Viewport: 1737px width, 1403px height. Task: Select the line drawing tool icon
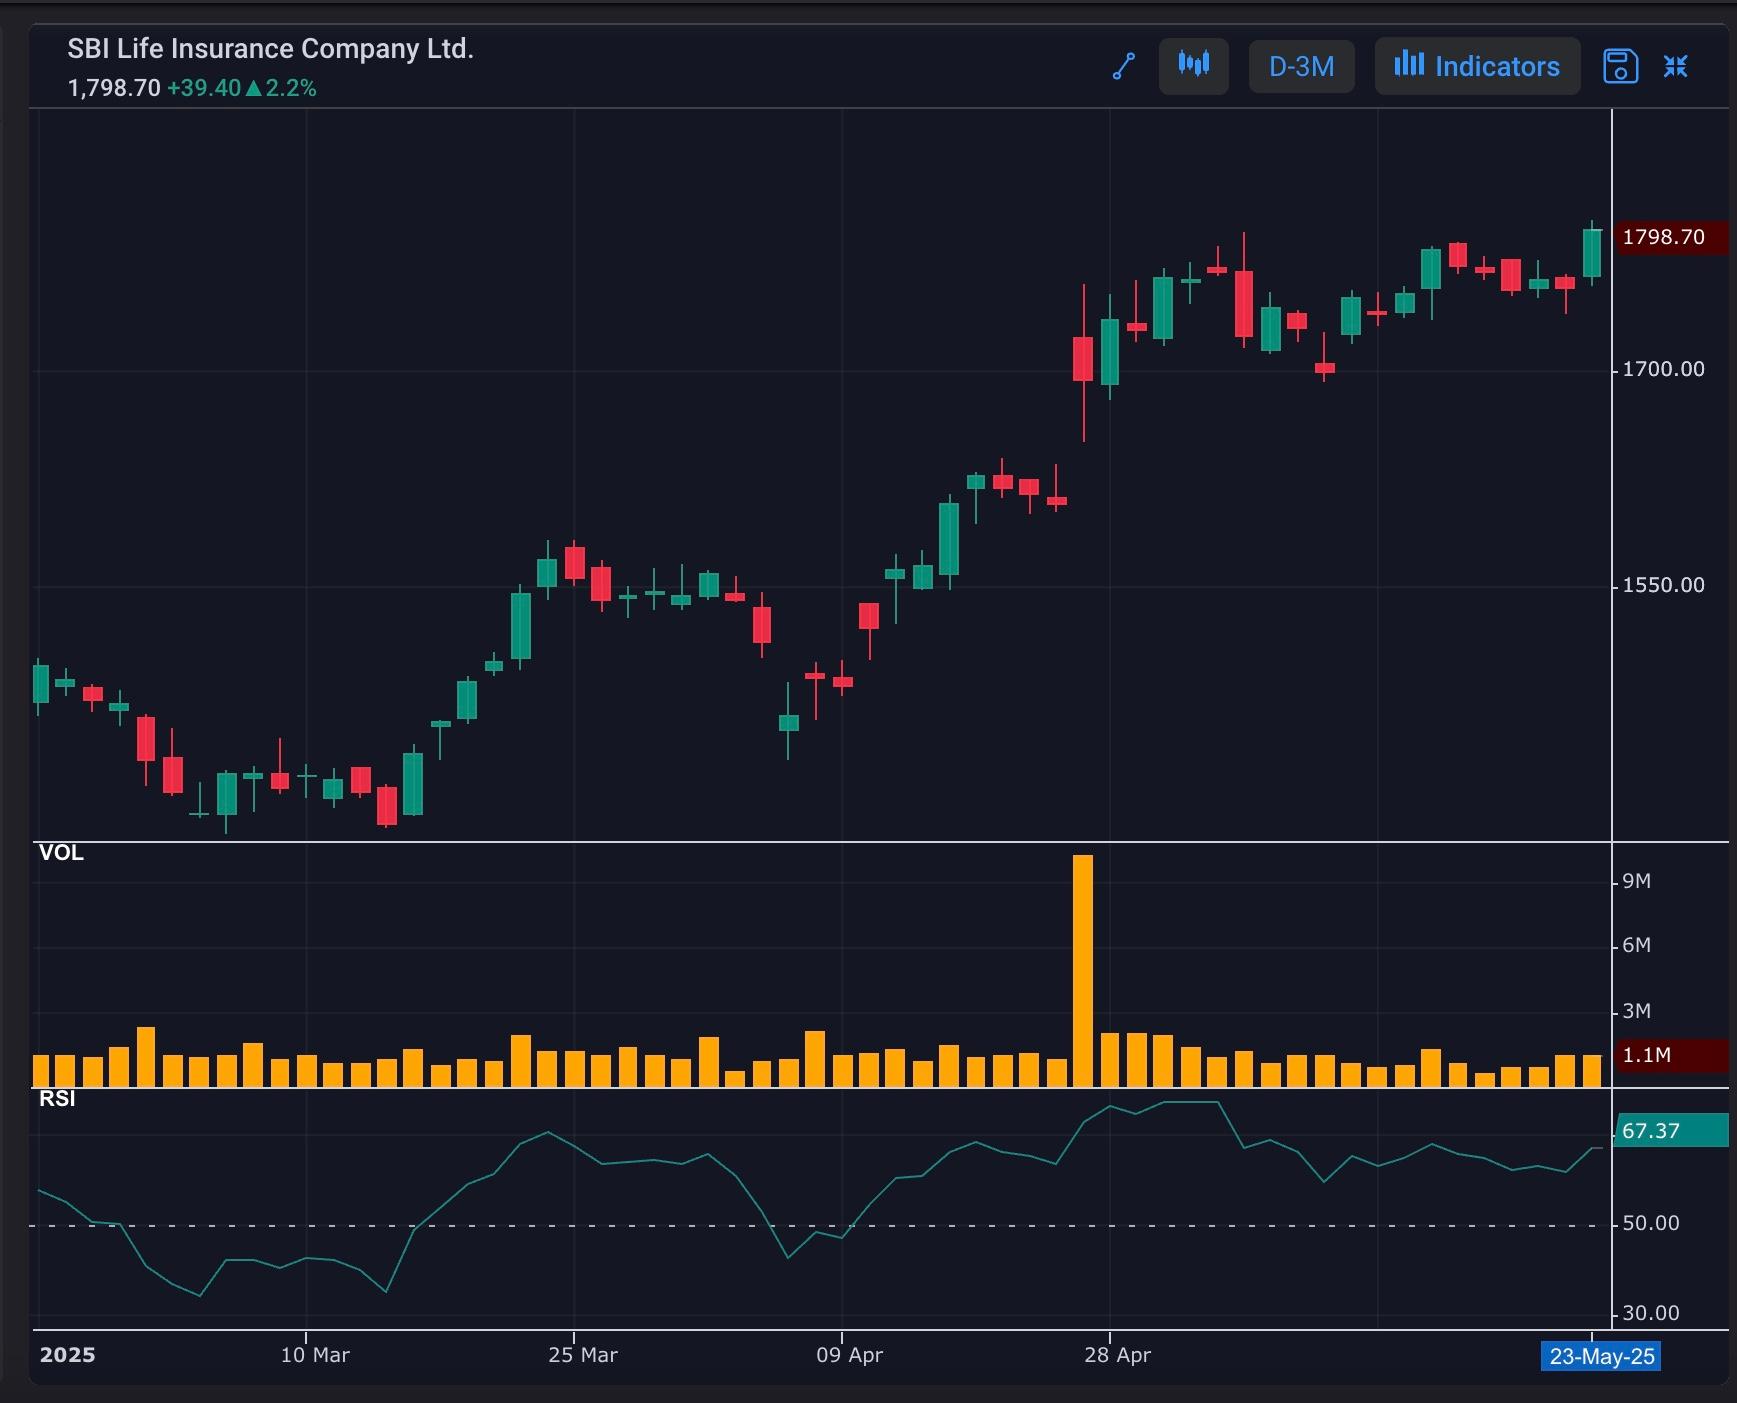click(1124, 66)
